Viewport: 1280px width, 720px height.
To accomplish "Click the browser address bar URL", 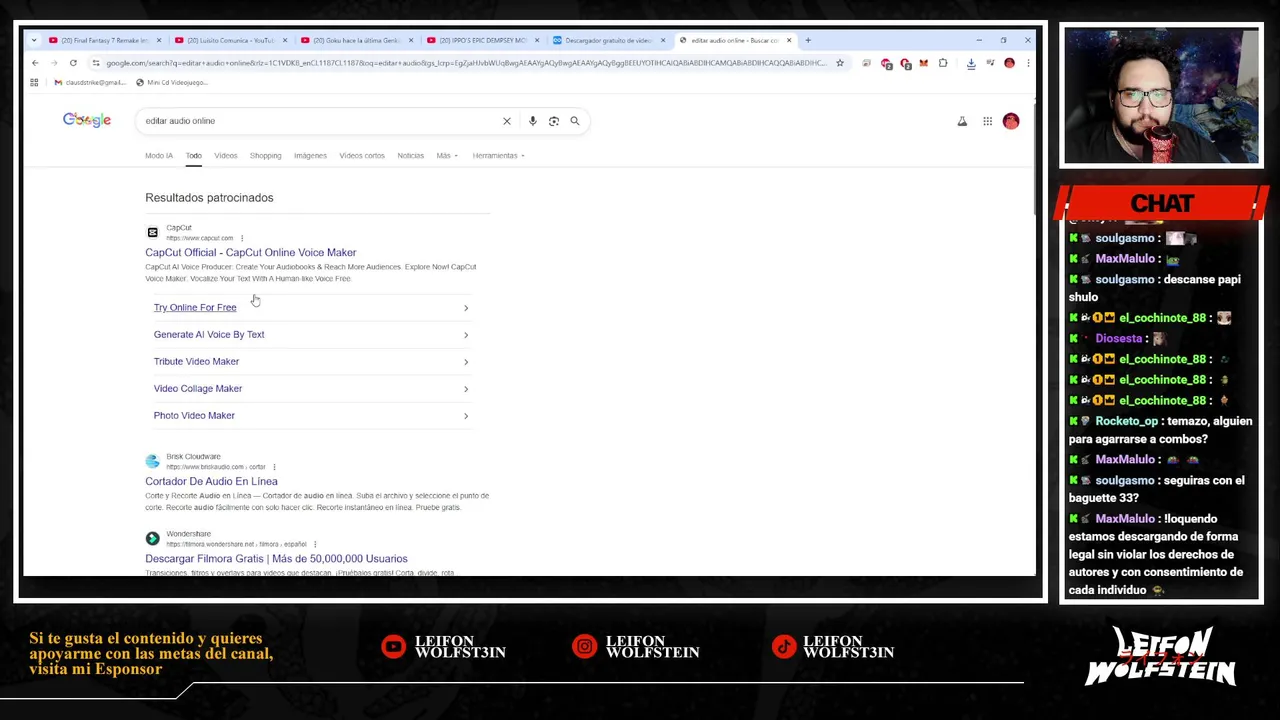I will [466, 63].
